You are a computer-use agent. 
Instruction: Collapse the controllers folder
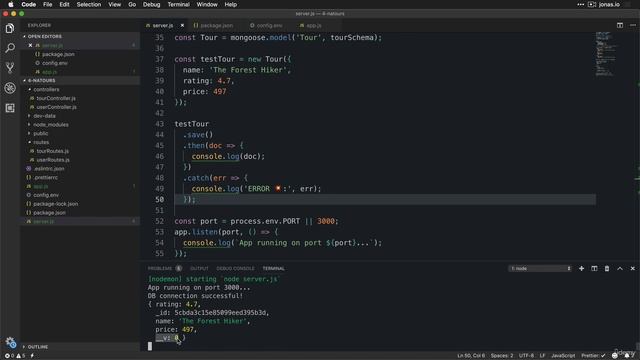(46, 89)
